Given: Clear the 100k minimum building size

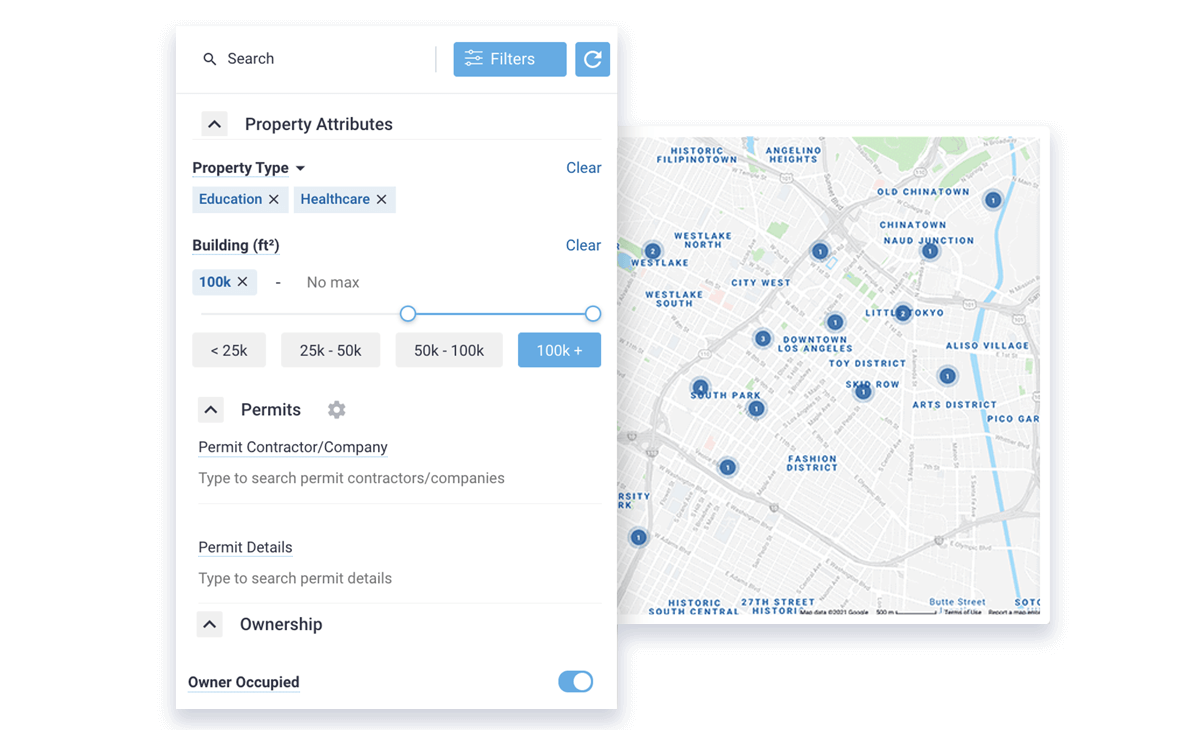Looking at the screenshot, I should [242, 282].
